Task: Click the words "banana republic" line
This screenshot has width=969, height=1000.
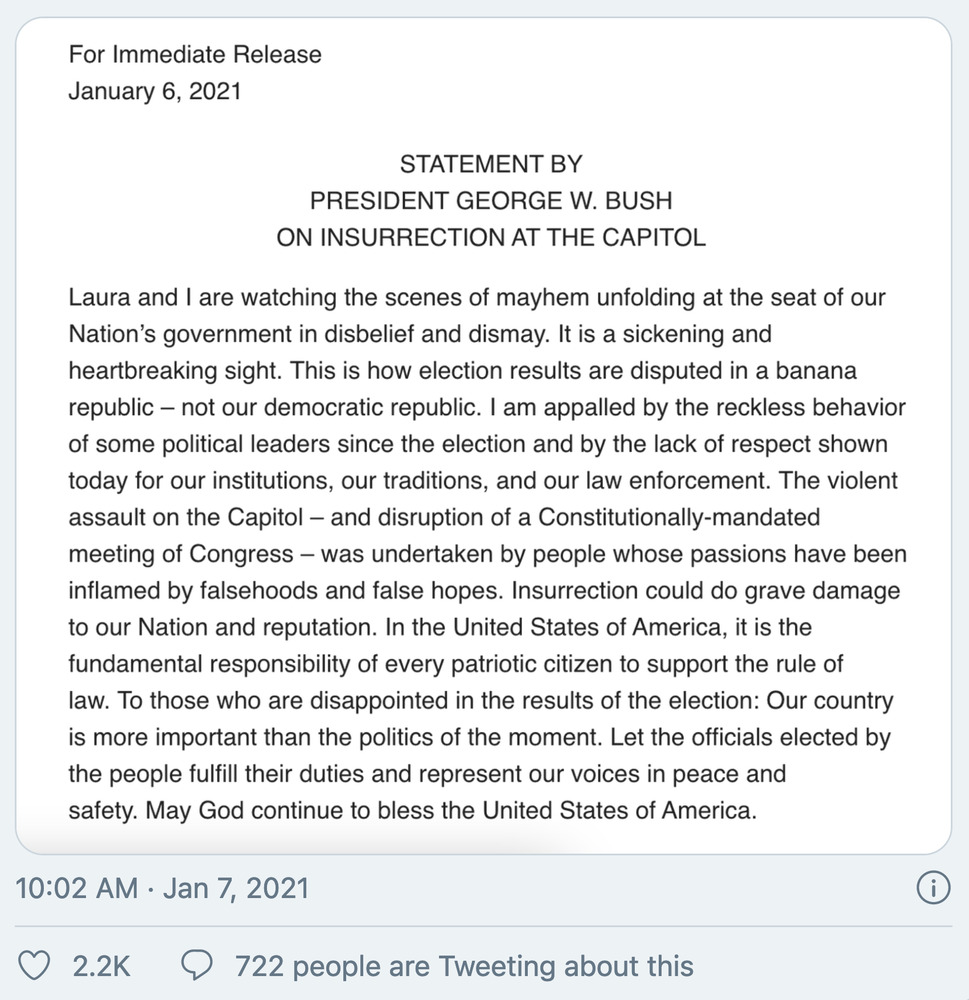Action: pos(462,371)
